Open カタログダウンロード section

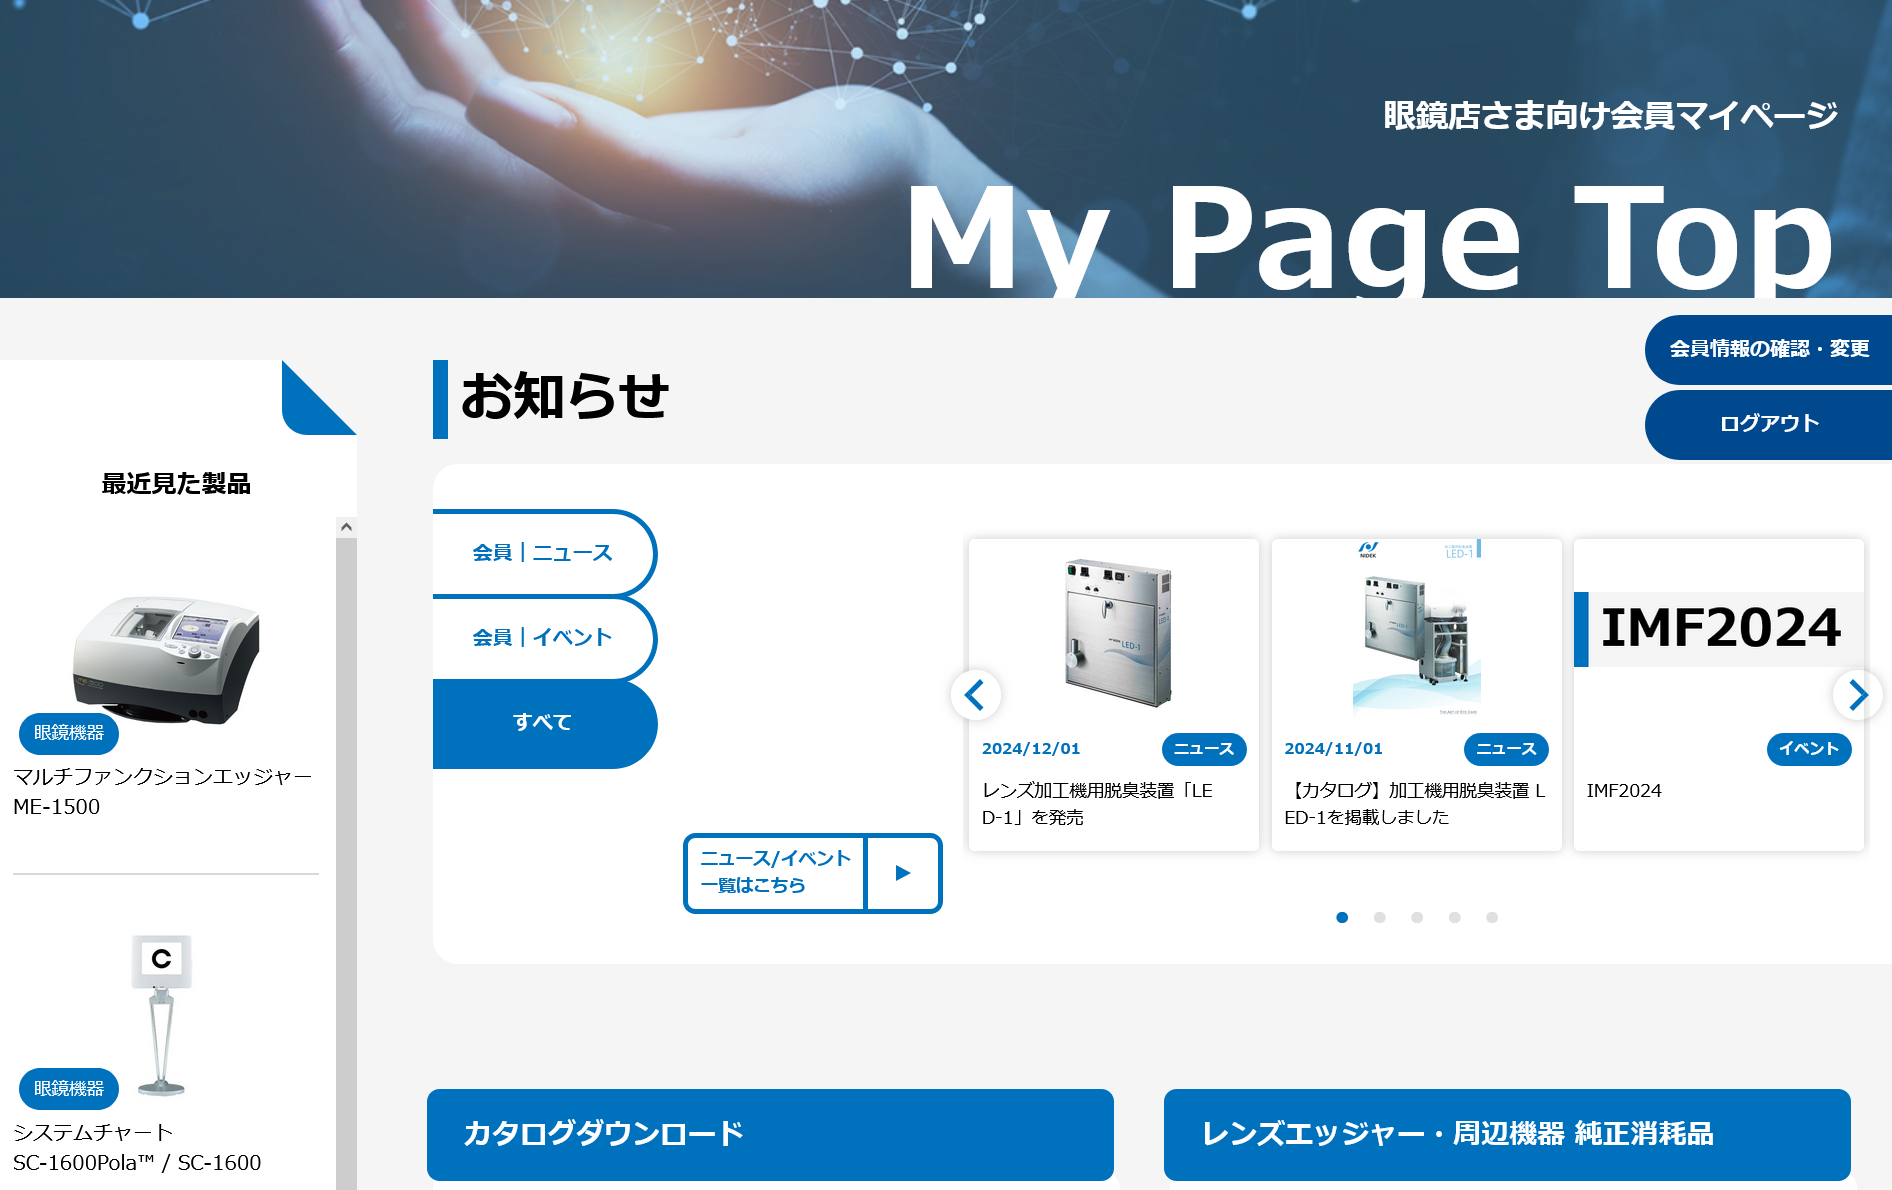pyautogui.click(x=770, y=1134)
